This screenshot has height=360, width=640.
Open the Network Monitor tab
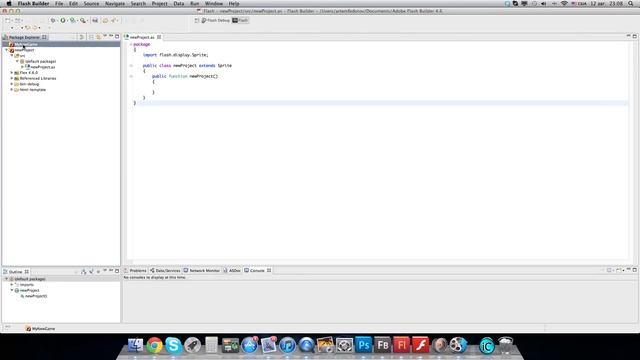point(202,270)
